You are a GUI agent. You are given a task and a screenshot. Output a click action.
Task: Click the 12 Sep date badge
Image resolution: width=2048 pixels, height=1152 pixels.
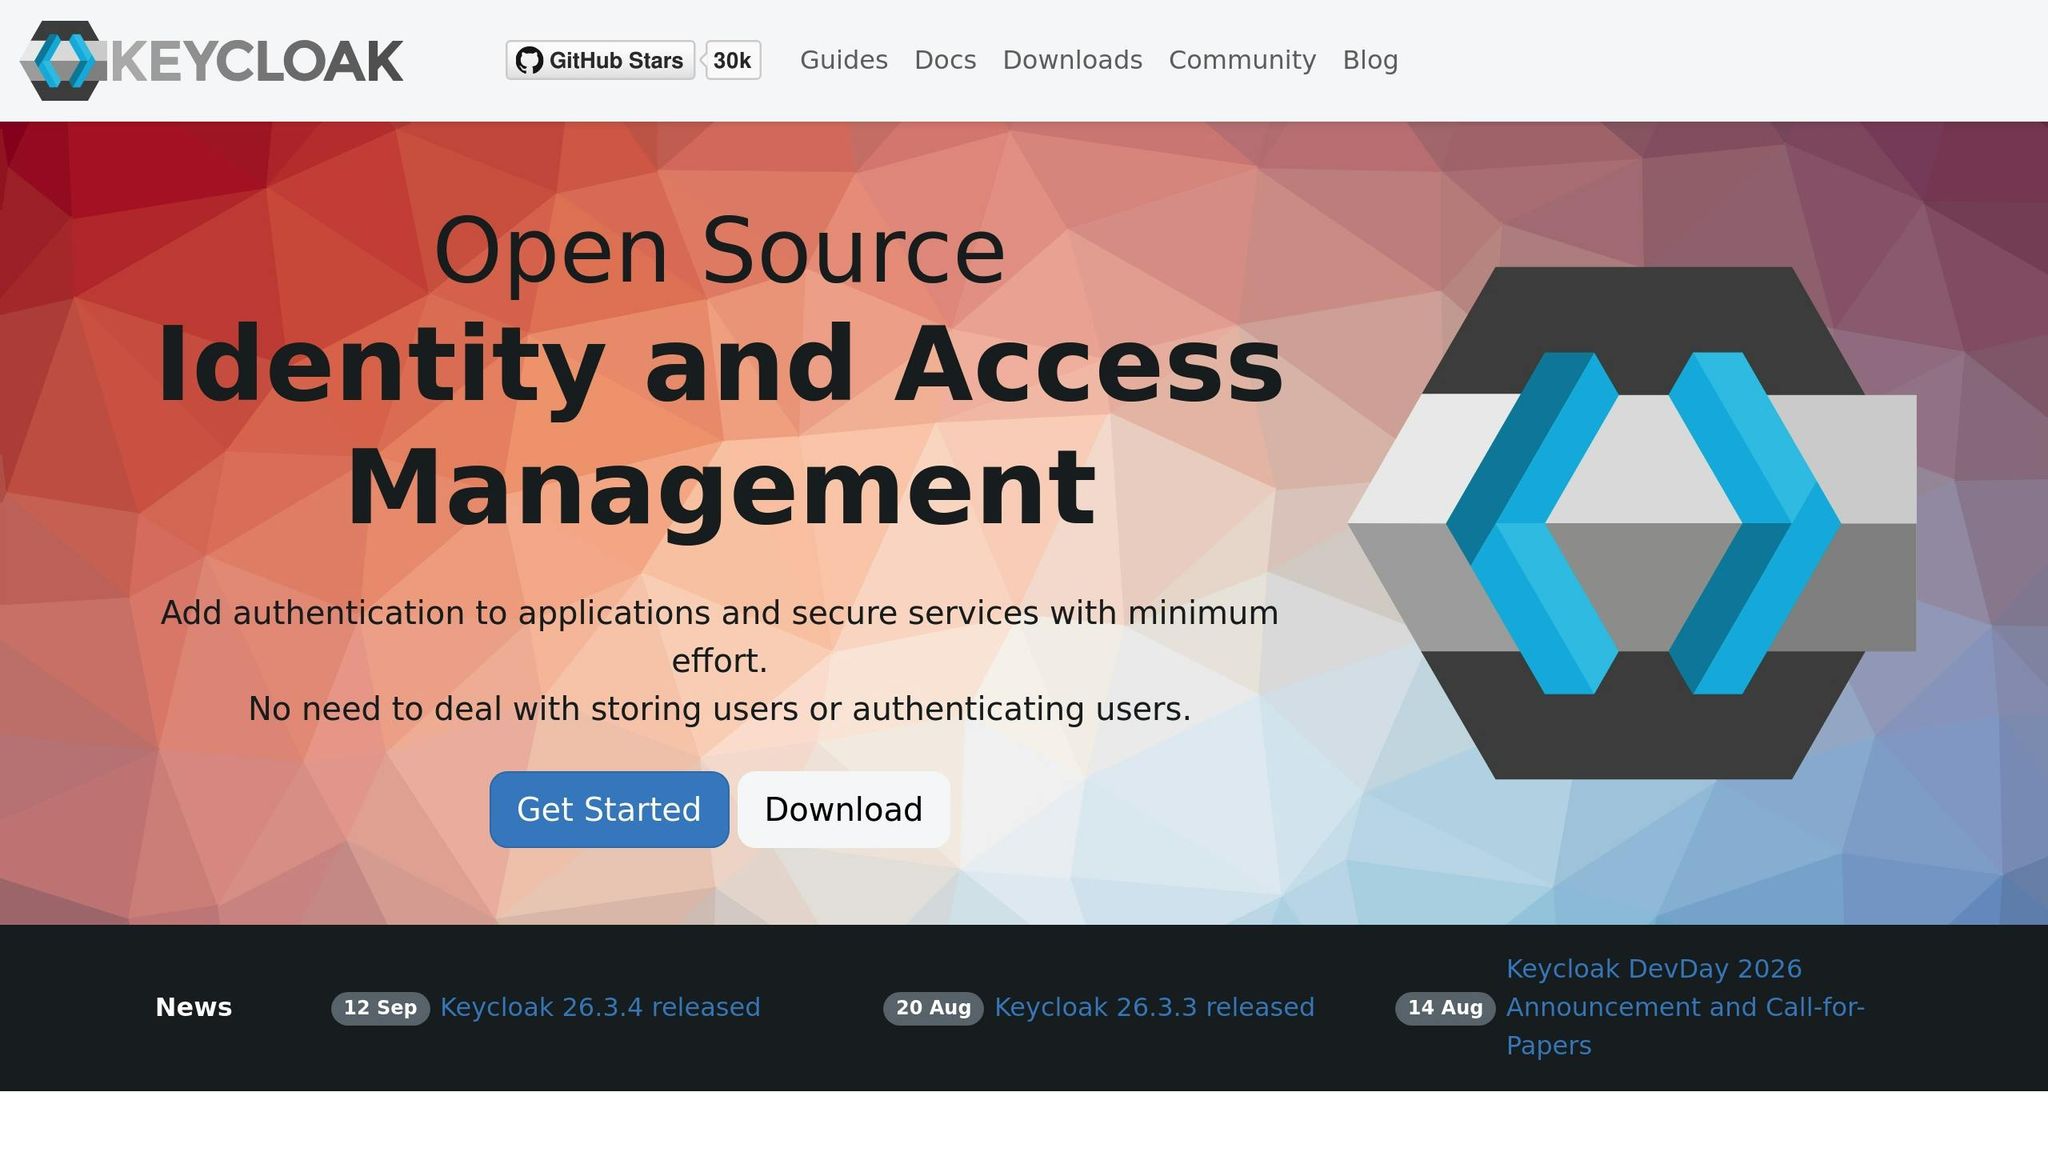point(380,1008)
